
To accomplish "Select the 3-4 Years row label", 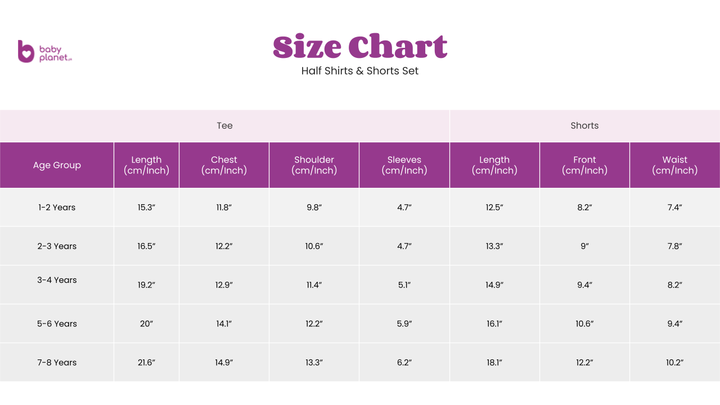I will point(57,281).
